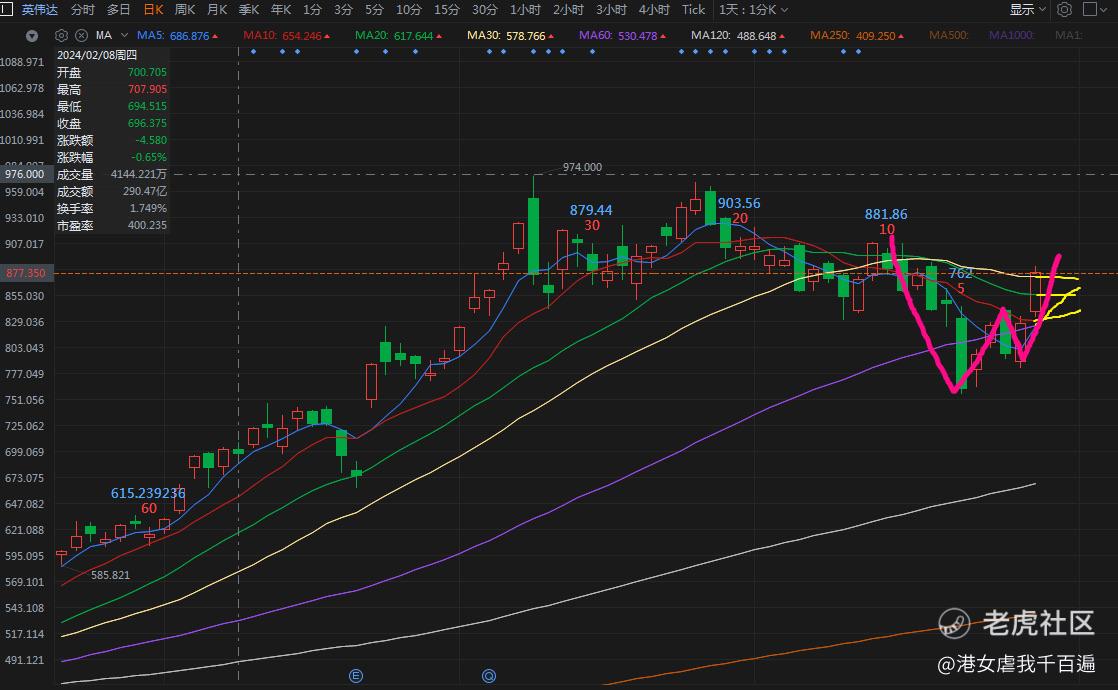Click the 615.239236 annotation label
This screenshot has height=690, width=1118.
[148, 493]
